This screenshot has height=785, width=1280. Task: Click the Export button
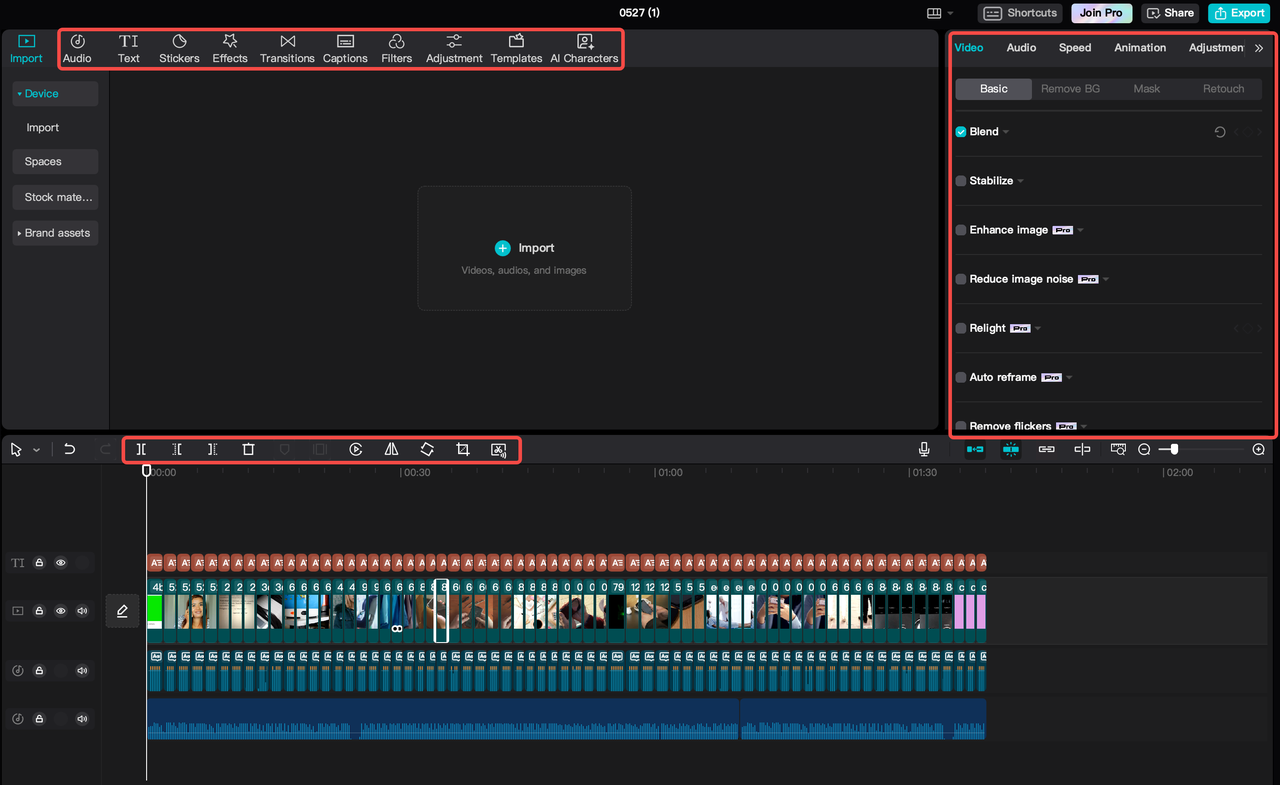point(1238,13)
